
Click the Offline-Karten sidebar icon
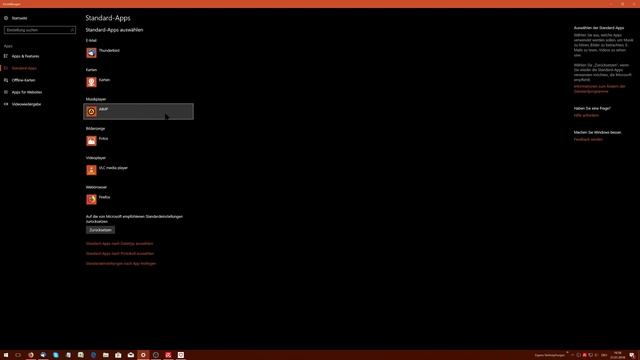pyautogui.click(x=6, y=80)
